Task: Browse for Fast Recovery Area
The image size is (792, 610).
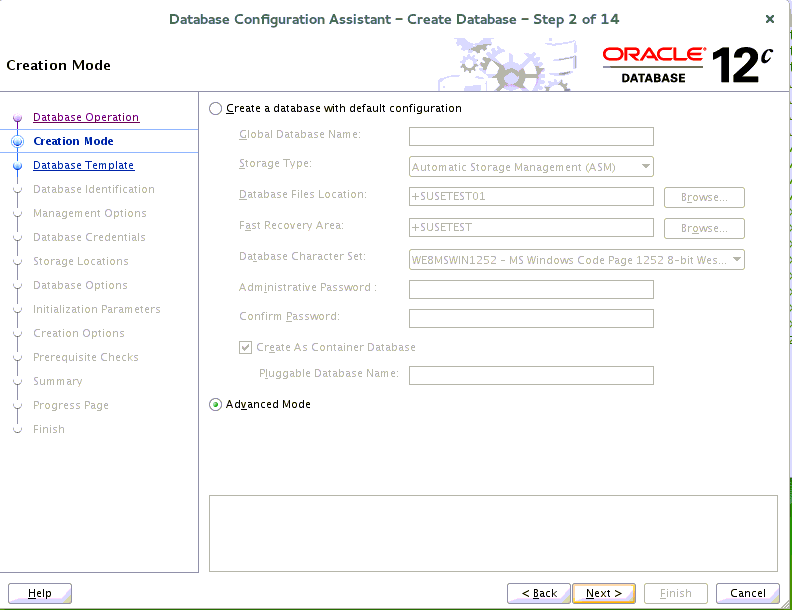Action: (704, 229)
